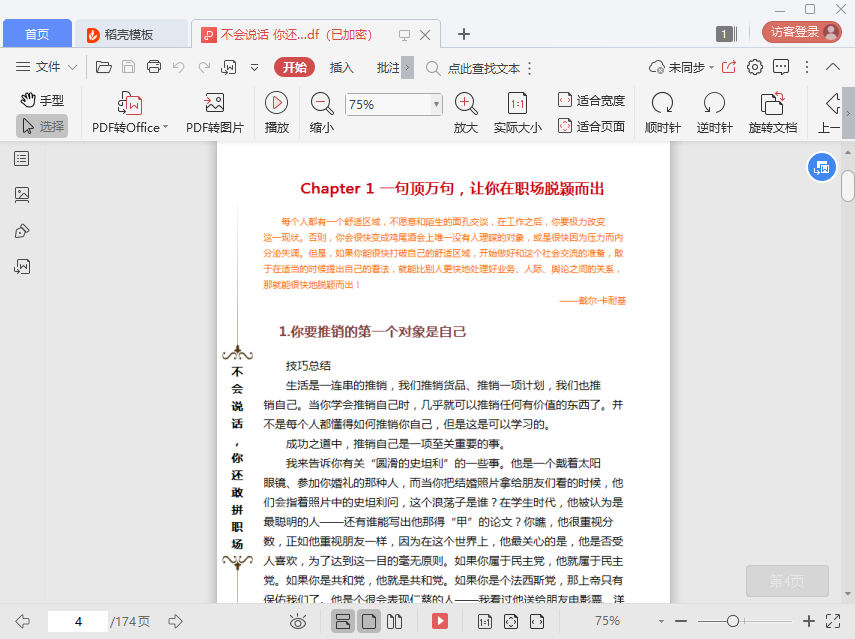
Task: Click the 访客登录 login button
Action: pos(802,32)
